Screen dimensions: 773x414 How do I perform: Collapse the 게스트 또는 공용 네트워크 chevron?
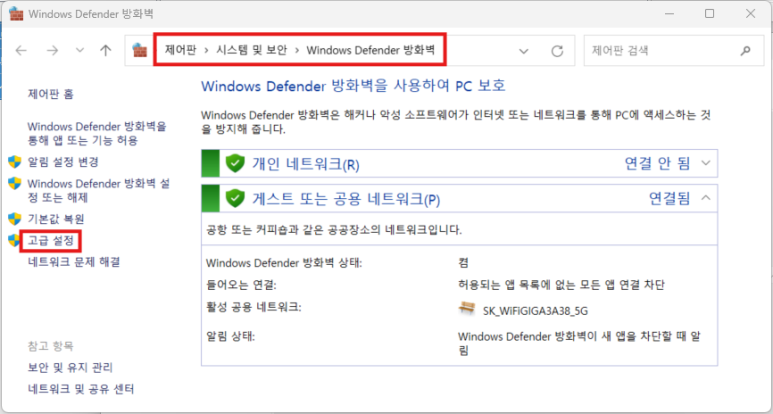[x=705, y=198]
